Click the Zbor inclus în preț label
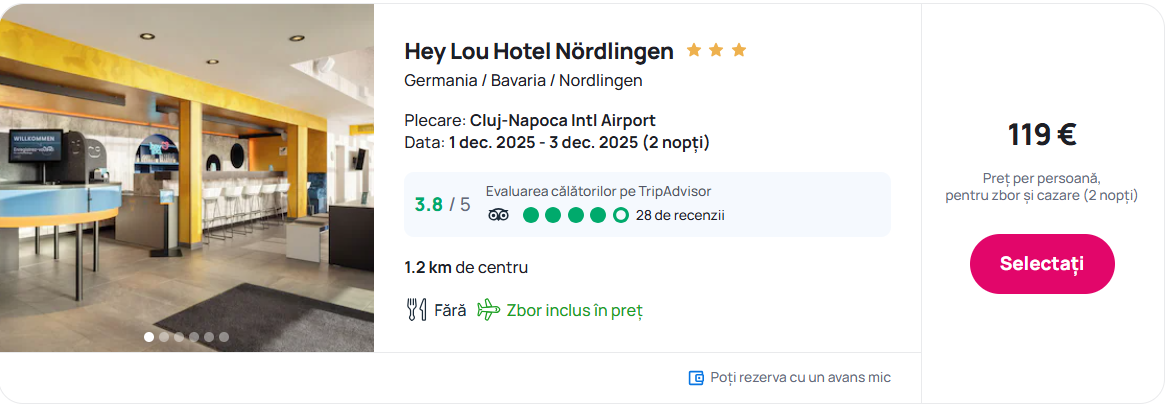1169x406 pixels. click(x=574, y=310)
